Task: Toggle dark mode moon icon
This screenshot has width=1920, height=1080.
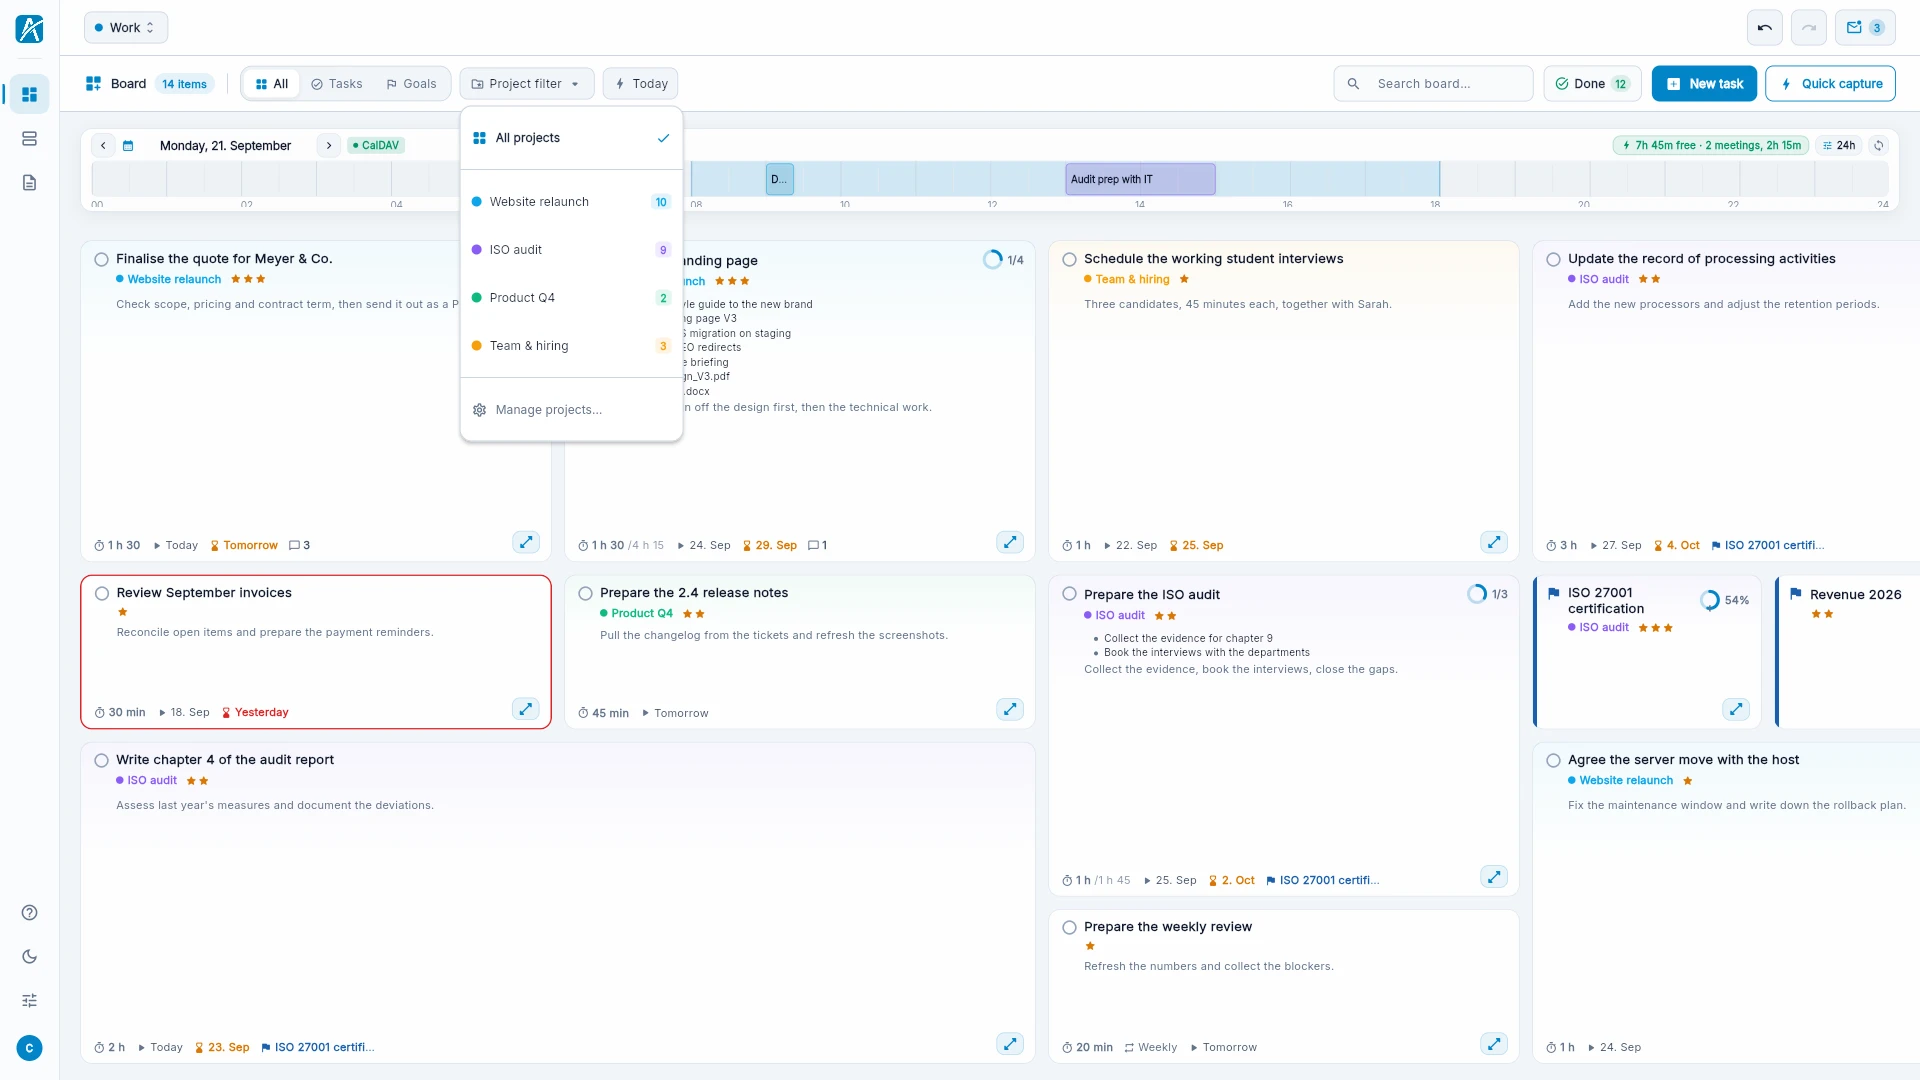Action: click(29, 956)
